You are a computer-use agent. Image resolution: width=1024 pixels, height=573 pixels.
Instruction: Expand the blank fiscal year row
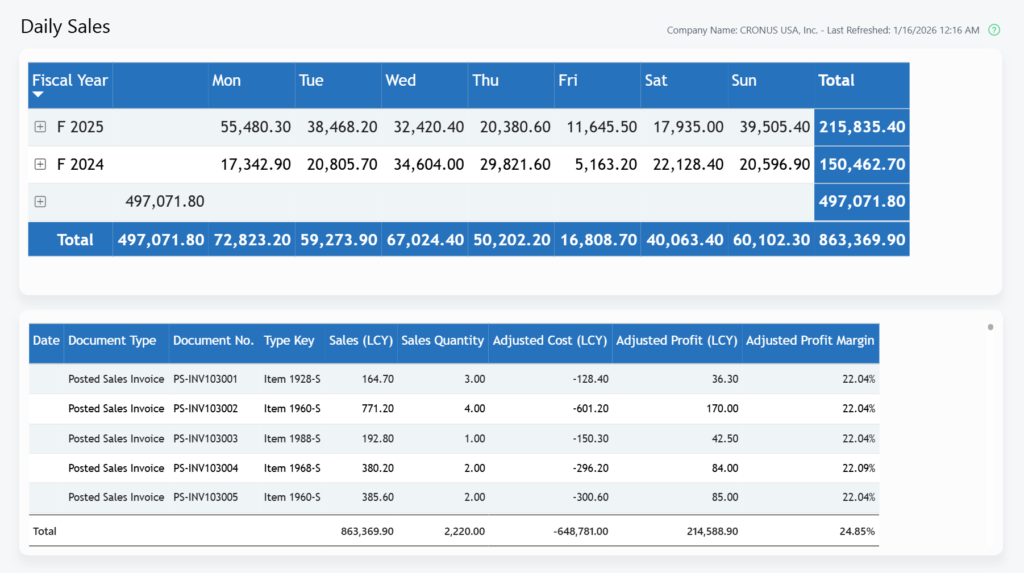pos(40,201)
